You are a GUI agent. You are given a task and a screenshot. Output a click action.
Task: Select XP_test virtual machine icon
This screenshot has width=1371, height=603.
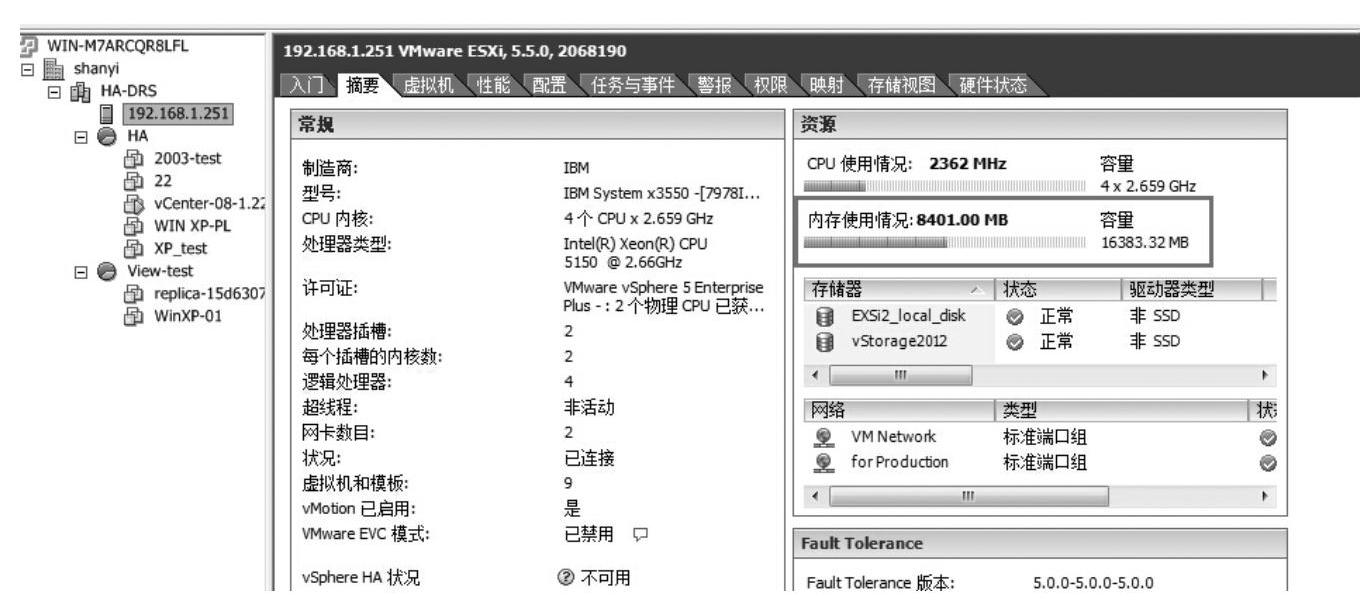coord(131,247)
